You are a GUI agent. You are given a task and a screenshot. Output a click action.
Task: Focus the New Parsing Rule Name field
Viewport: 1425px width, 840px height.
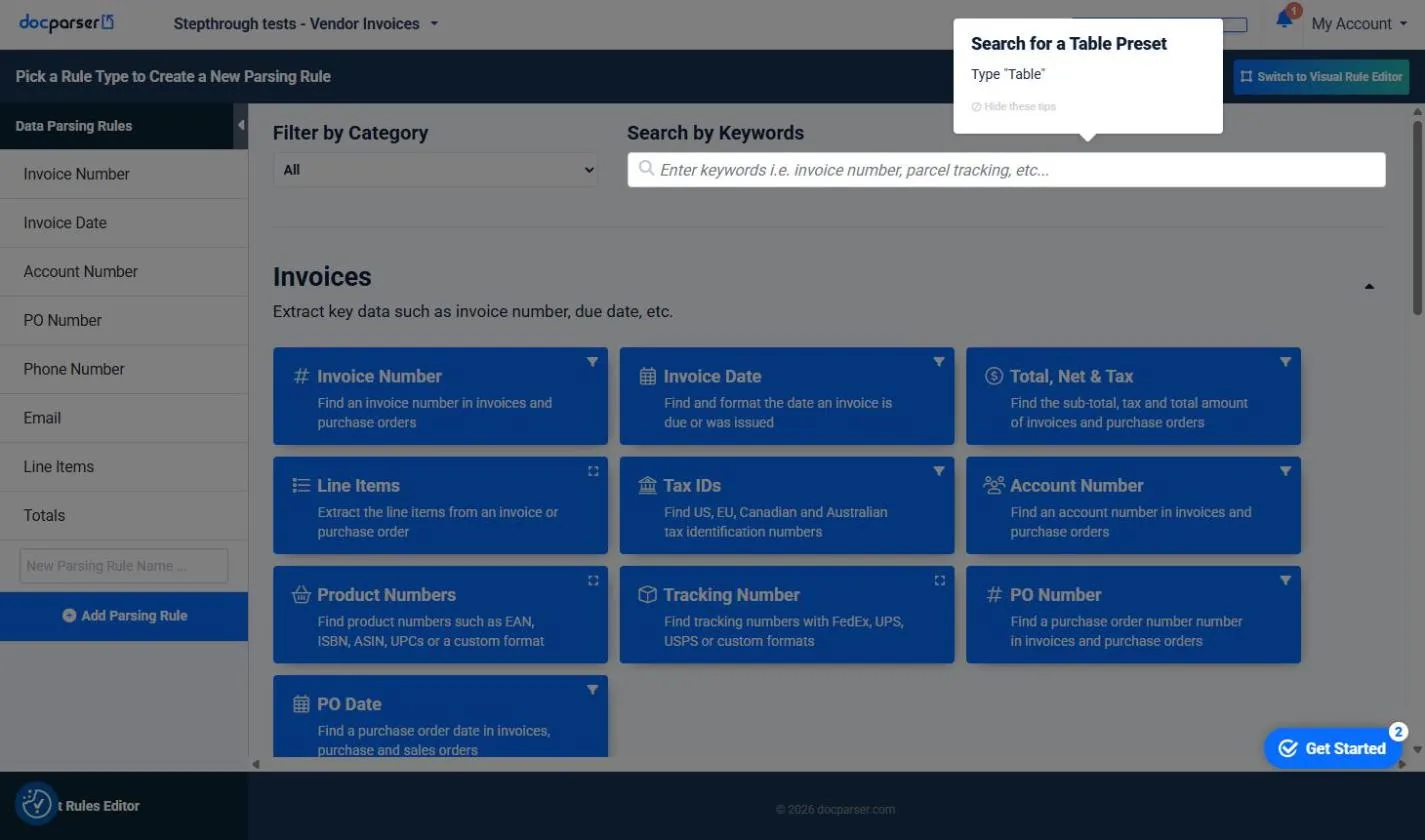[x=124, y=566]
